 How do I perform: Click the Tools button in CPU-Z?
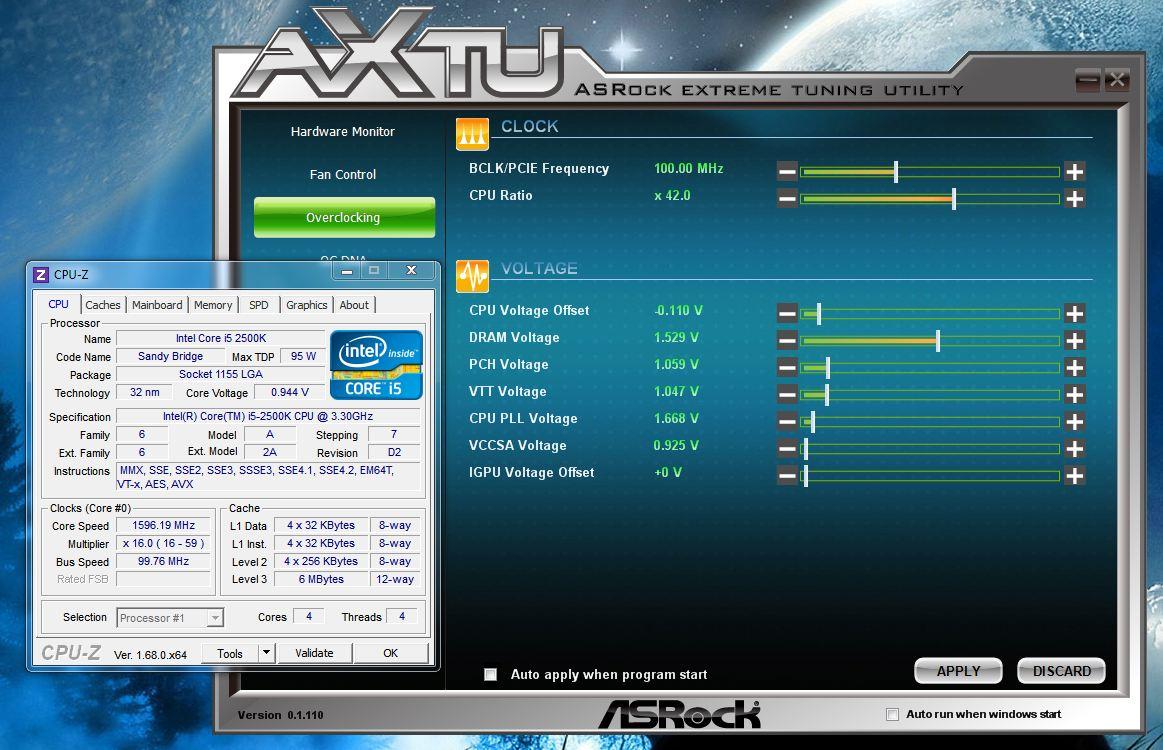[230, 653]
